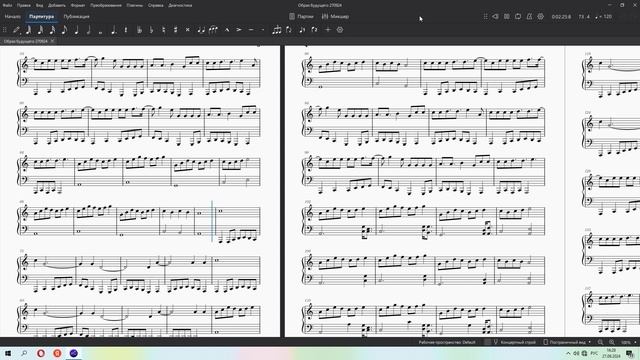Screen dimensions: 640x360
Task: Select the quarter note duration
Action: pyautogui.click(x=76, y=29)
